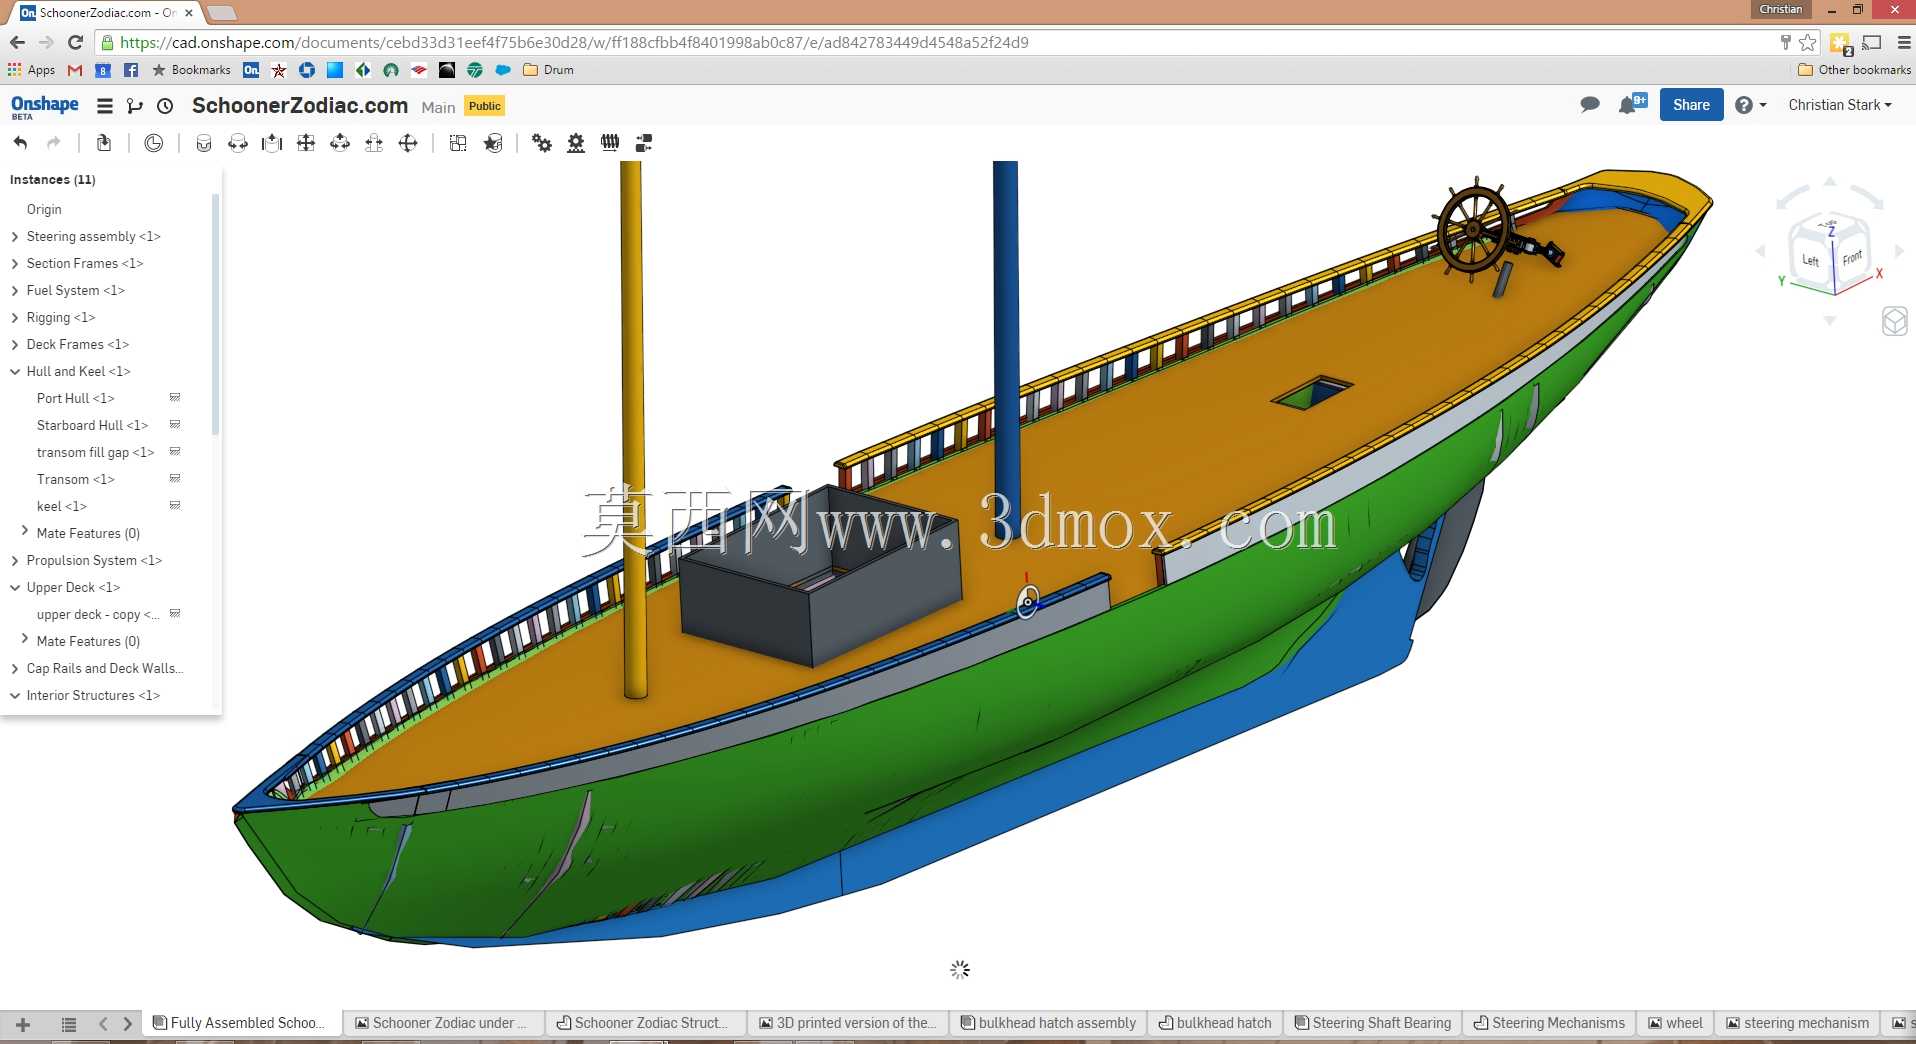
Task: Reload the browser page
Action: tap(75, 42)
